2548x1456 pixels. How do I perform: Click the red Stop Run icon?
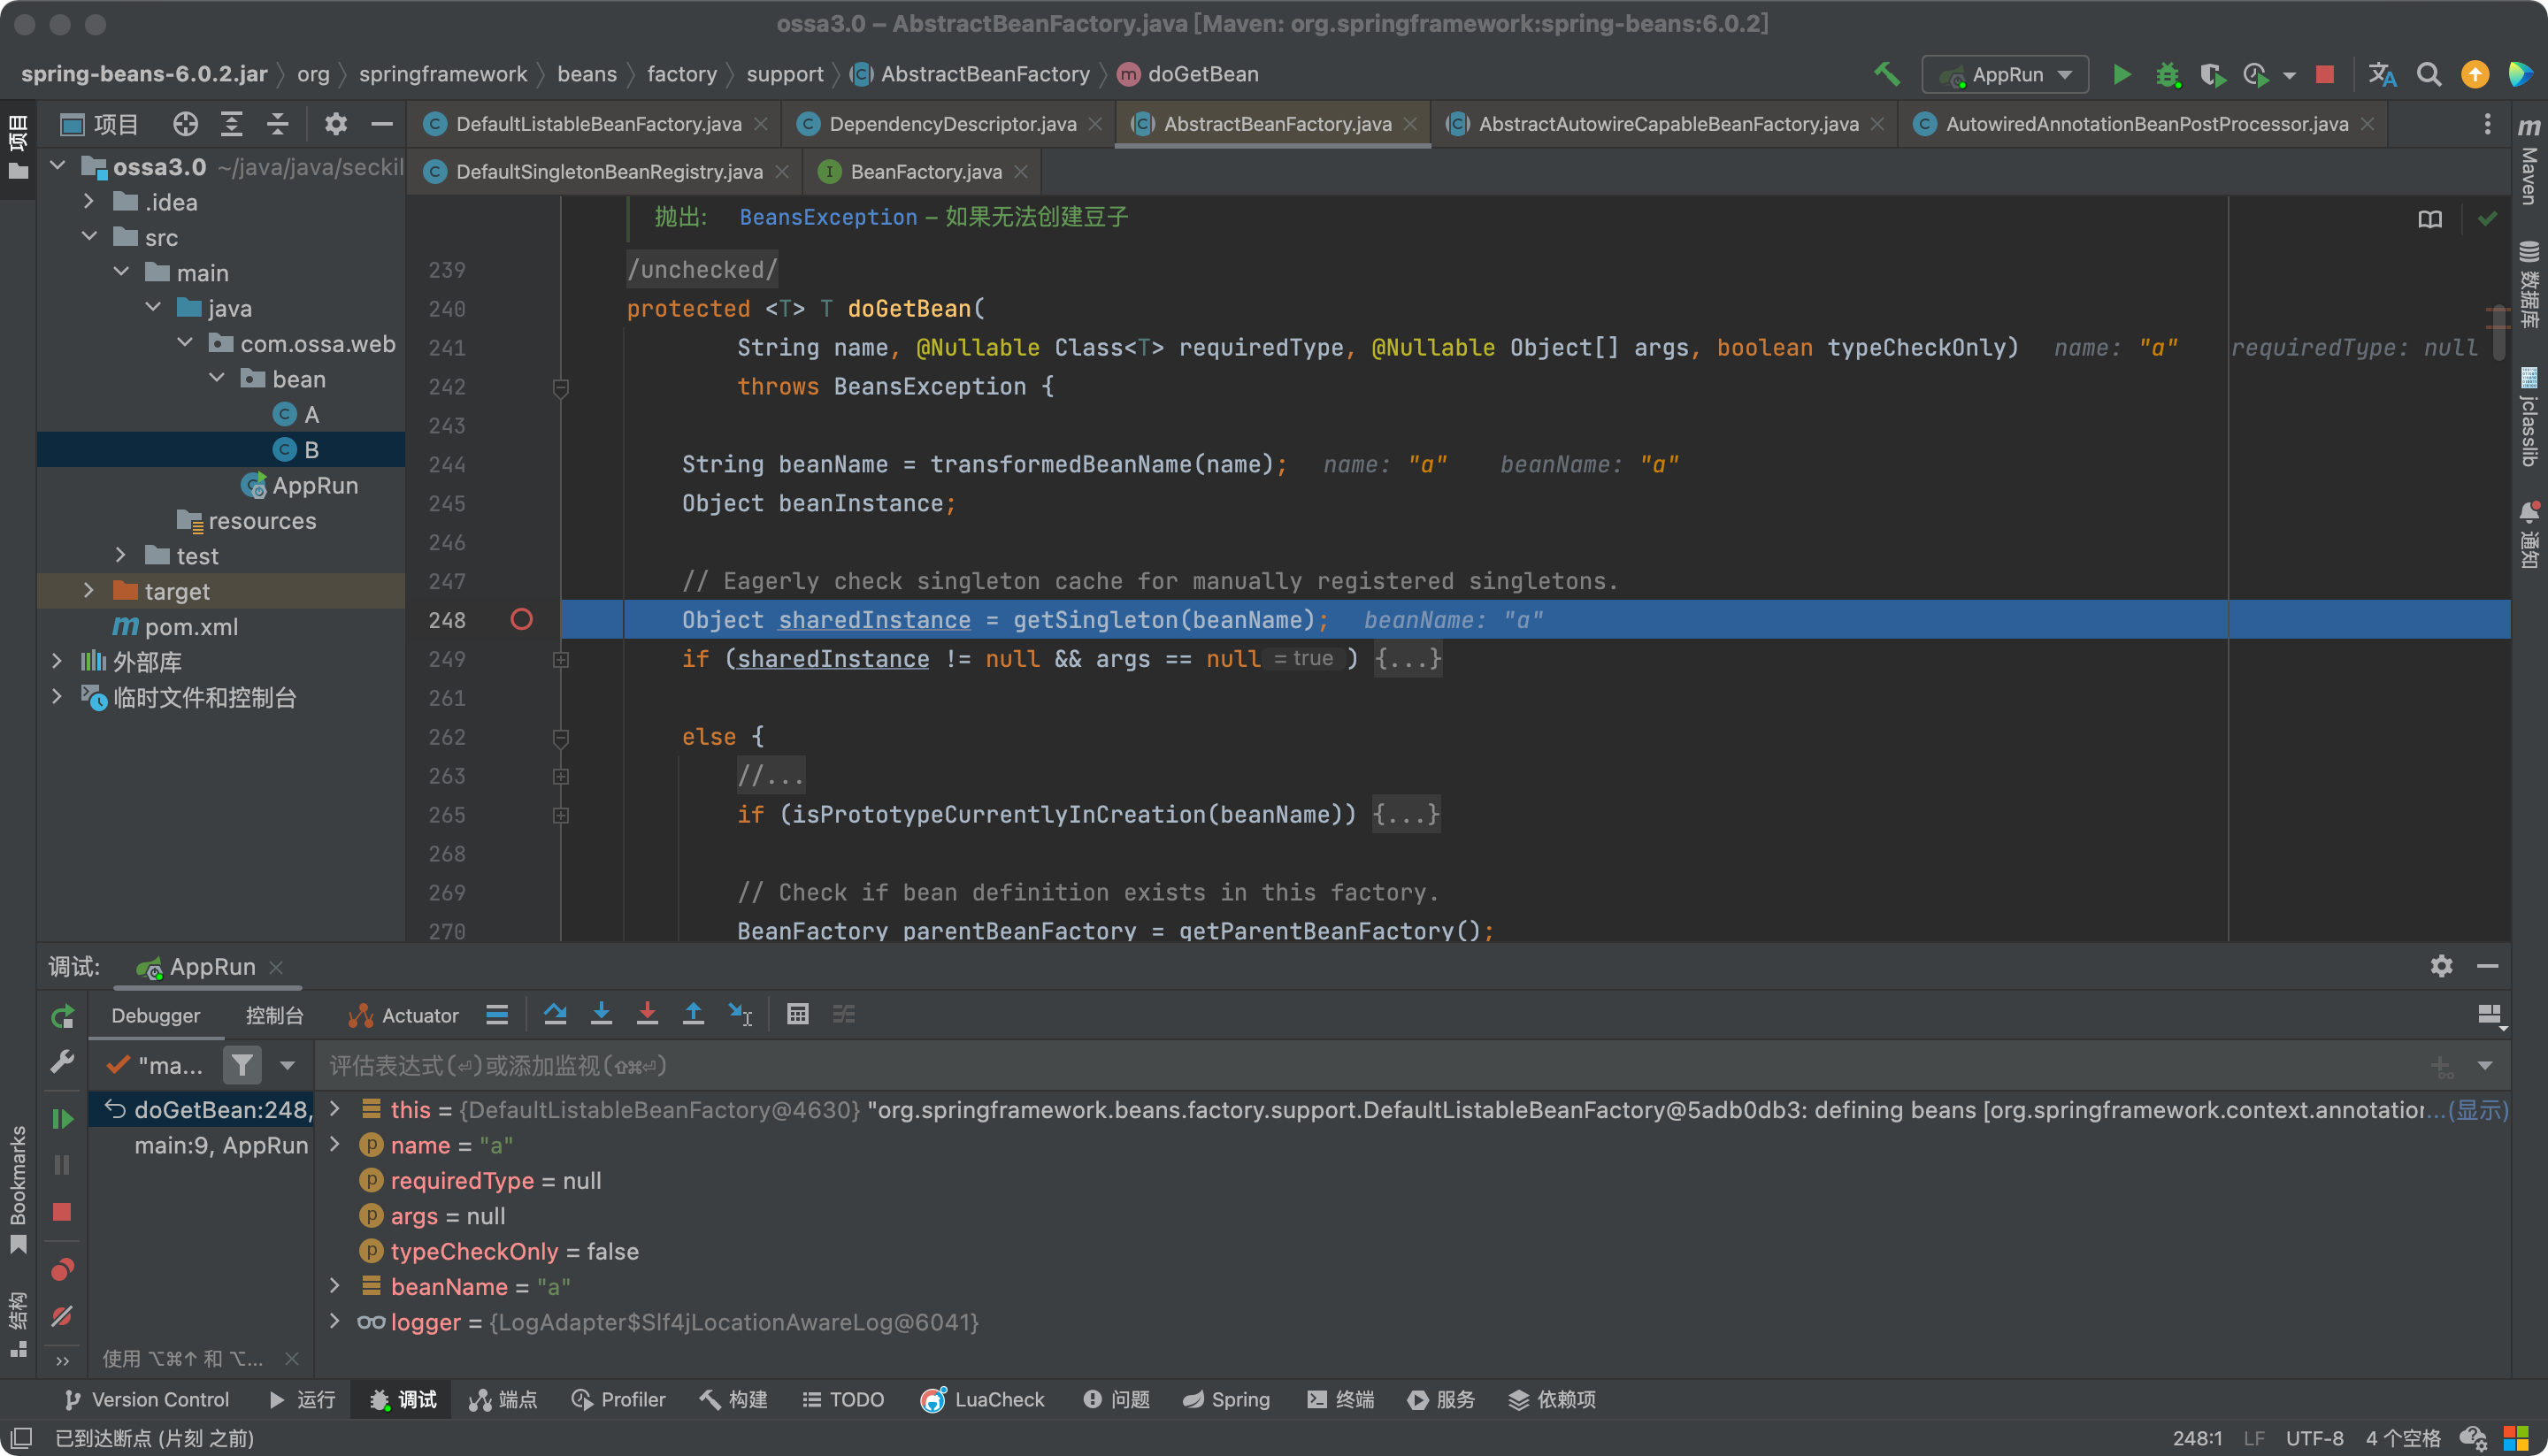click(x=2328, y=73)
